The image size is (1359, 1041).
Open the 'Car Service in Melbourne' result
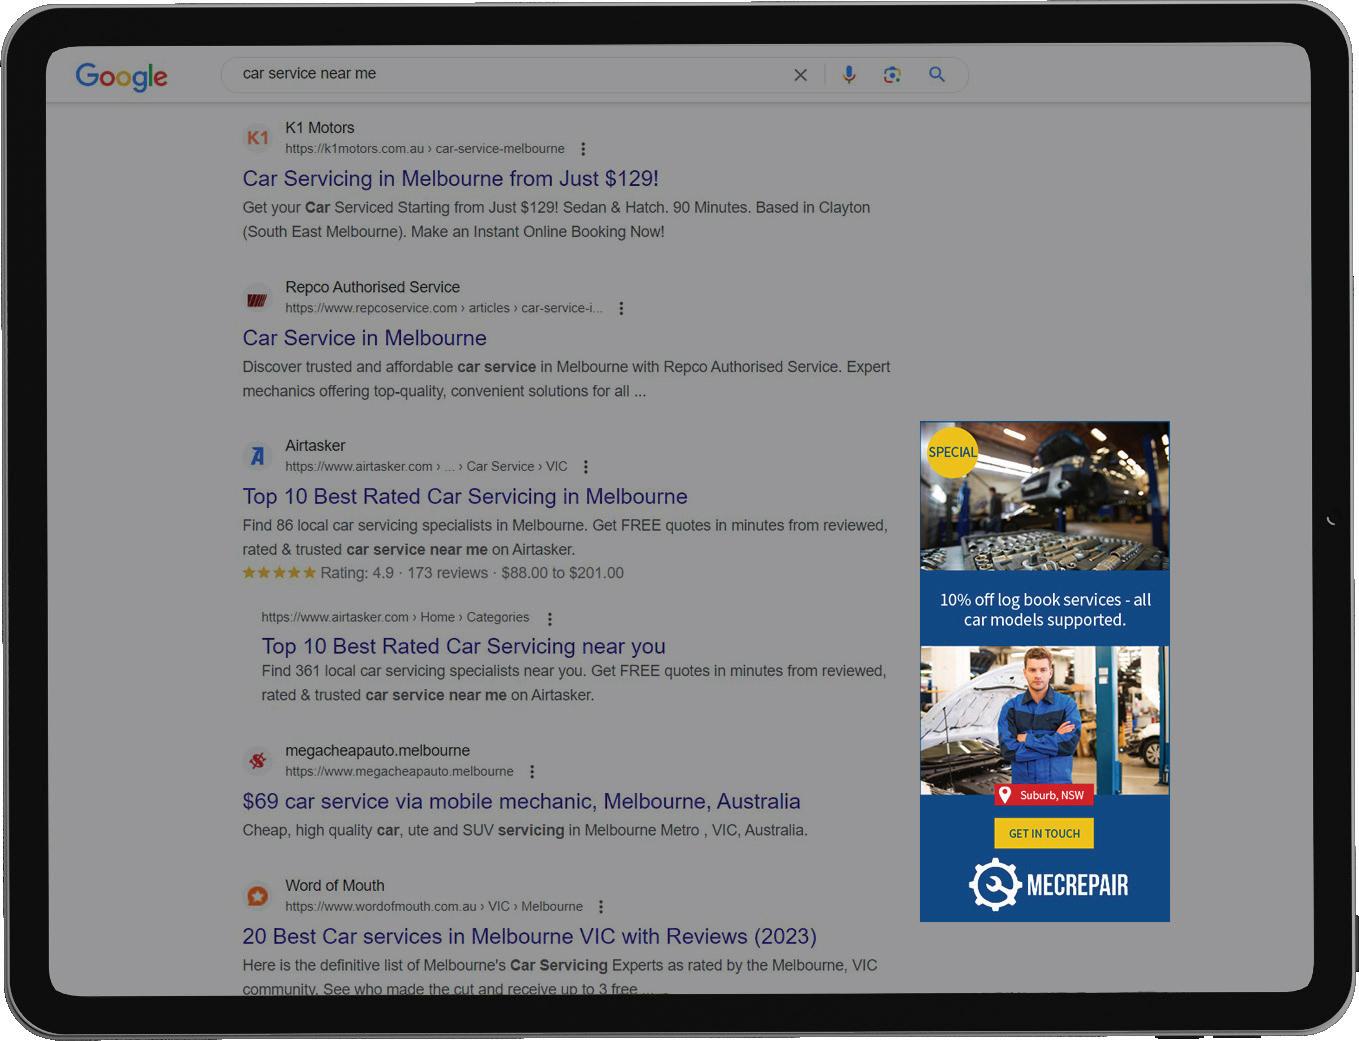pos(364,338)
